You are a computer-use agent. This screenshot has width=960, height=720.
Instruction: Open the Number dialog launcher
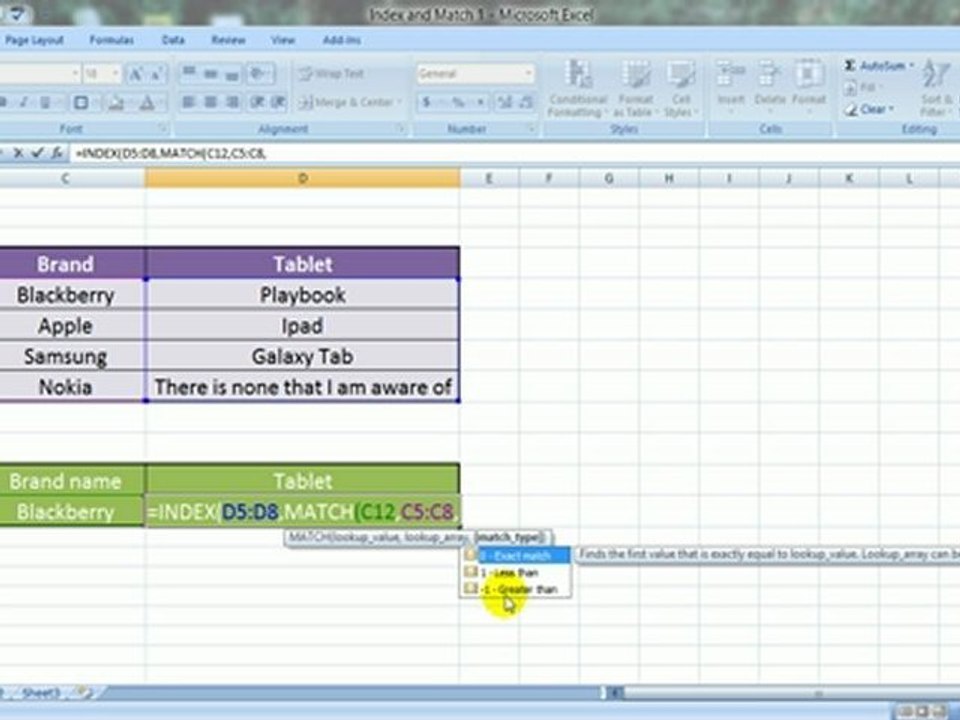pos(531,129)
